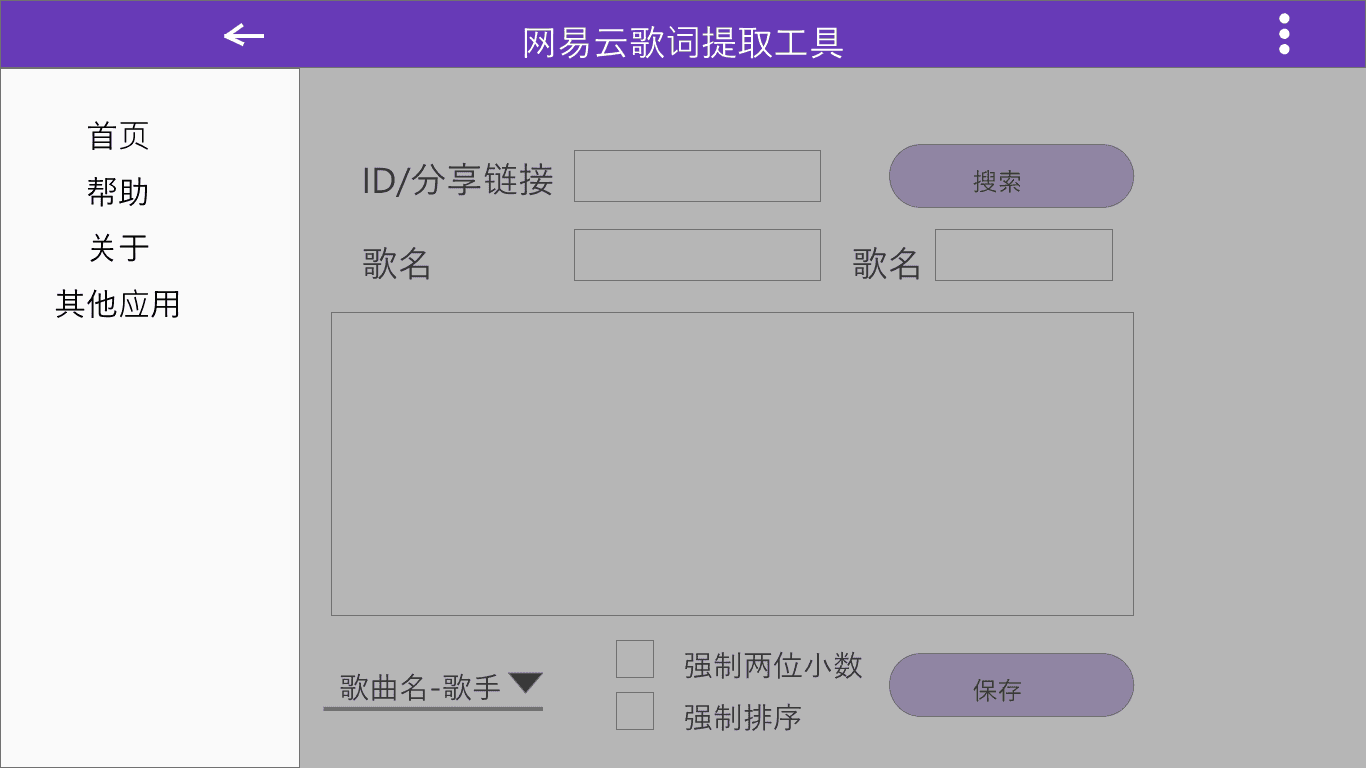Image resolution: width=1366 pixels, height=768 pixels.
Task: Click the 强制两位小数 text label
Action: click(773, 665)
